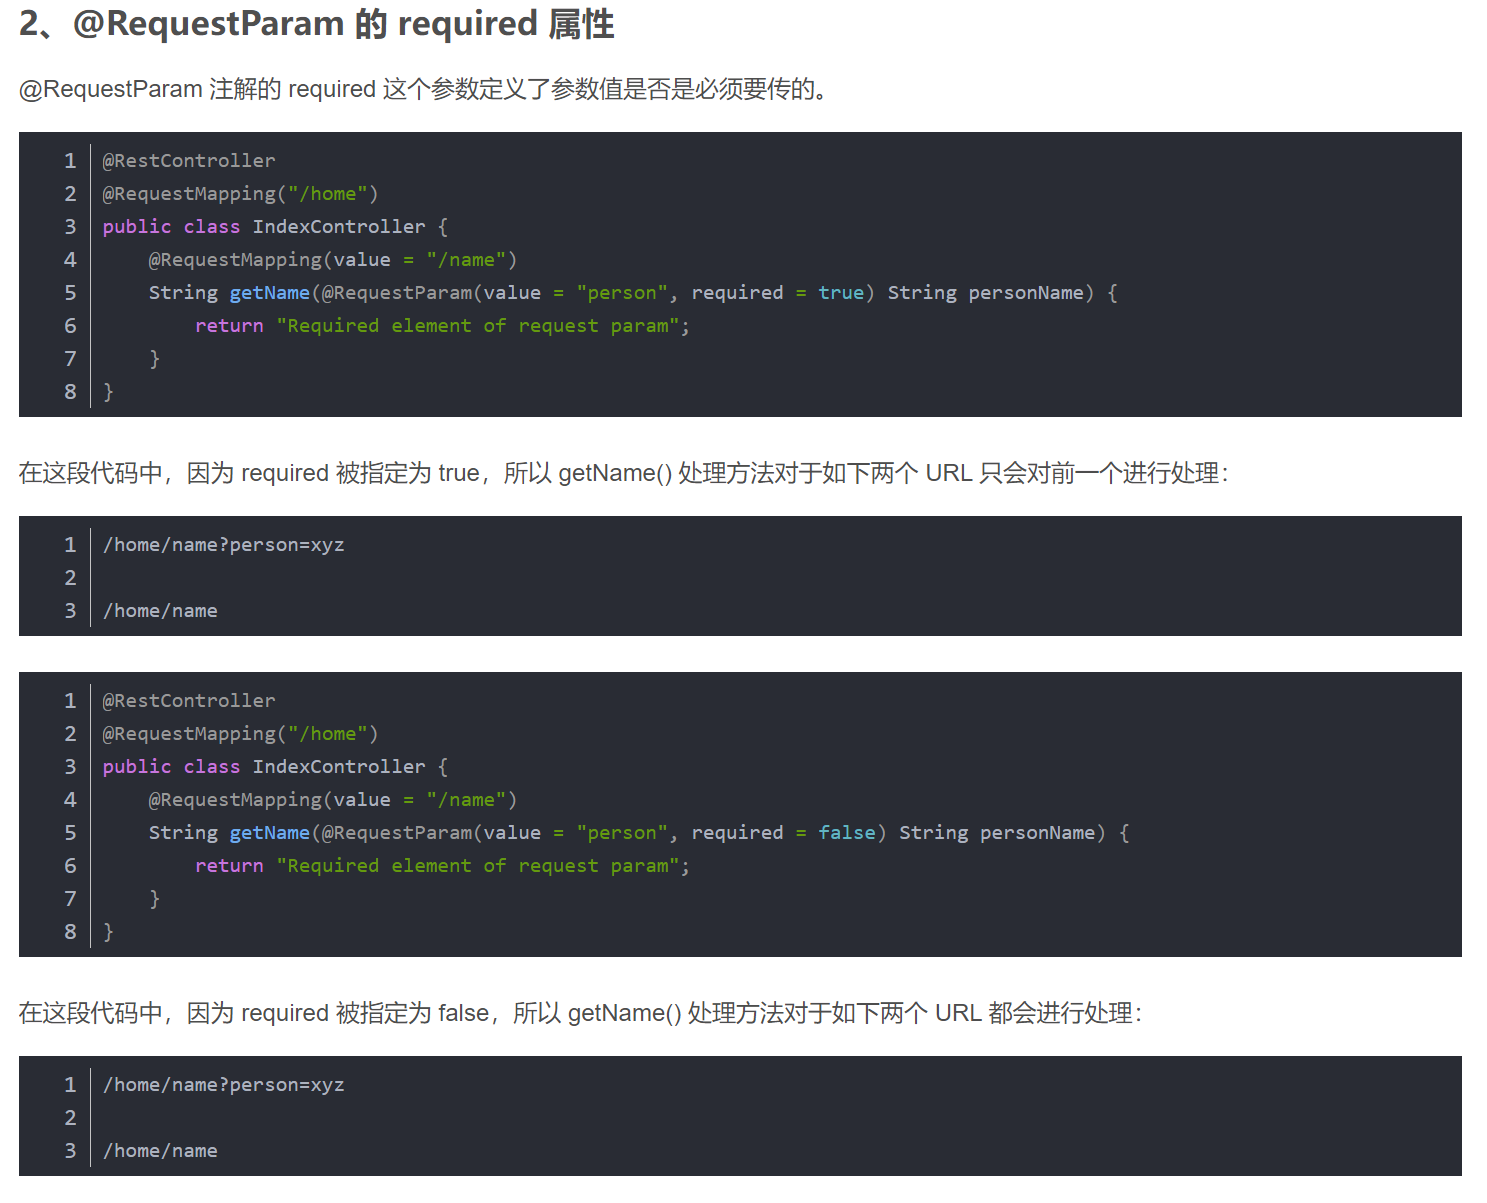1487x1203 pixels.
Task: Click '@RequestMapping(value = "/name")' in first code block
Action: pos(333,259)
